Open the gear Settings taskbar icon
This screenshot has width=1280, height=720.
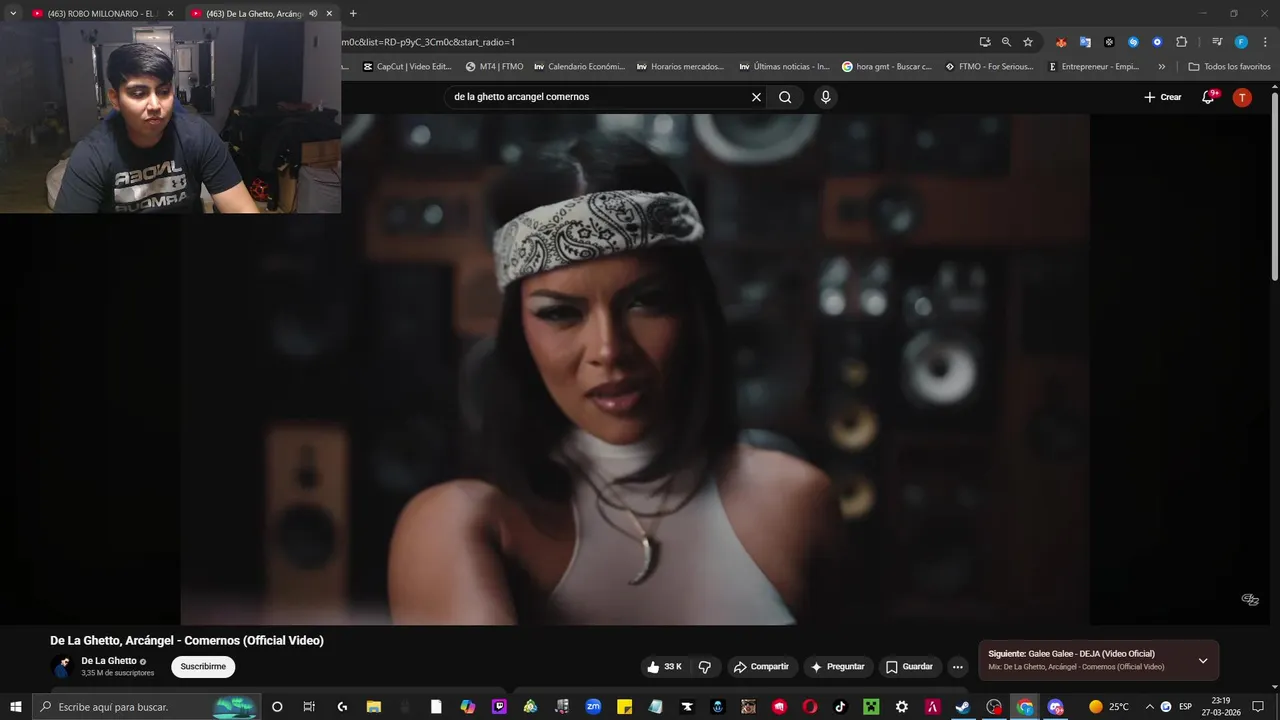(902, 707)
